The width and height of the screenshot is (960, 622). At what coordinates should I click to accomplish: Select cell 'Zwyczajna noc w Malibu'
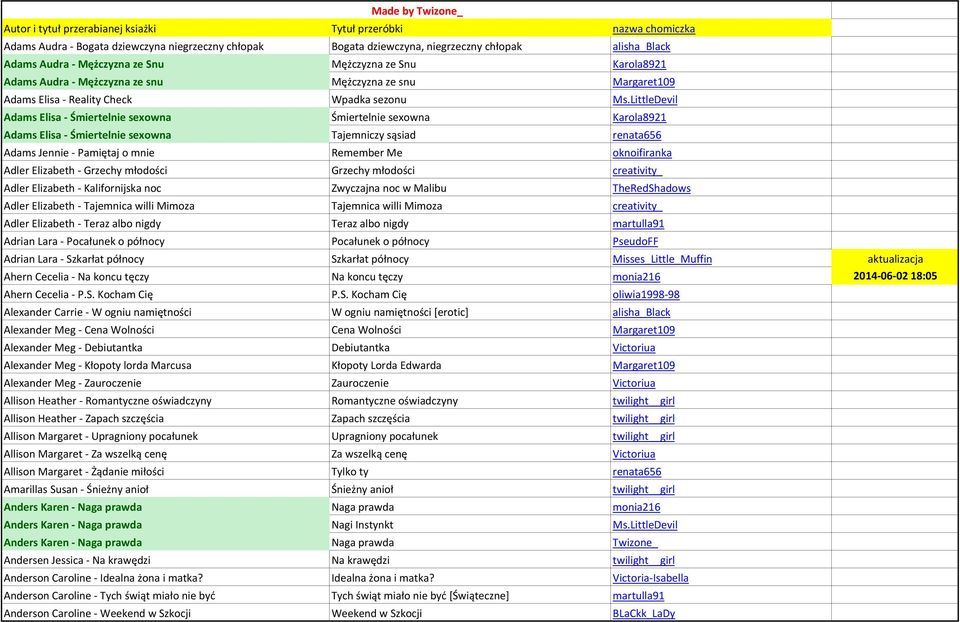(x=470, y=189)
